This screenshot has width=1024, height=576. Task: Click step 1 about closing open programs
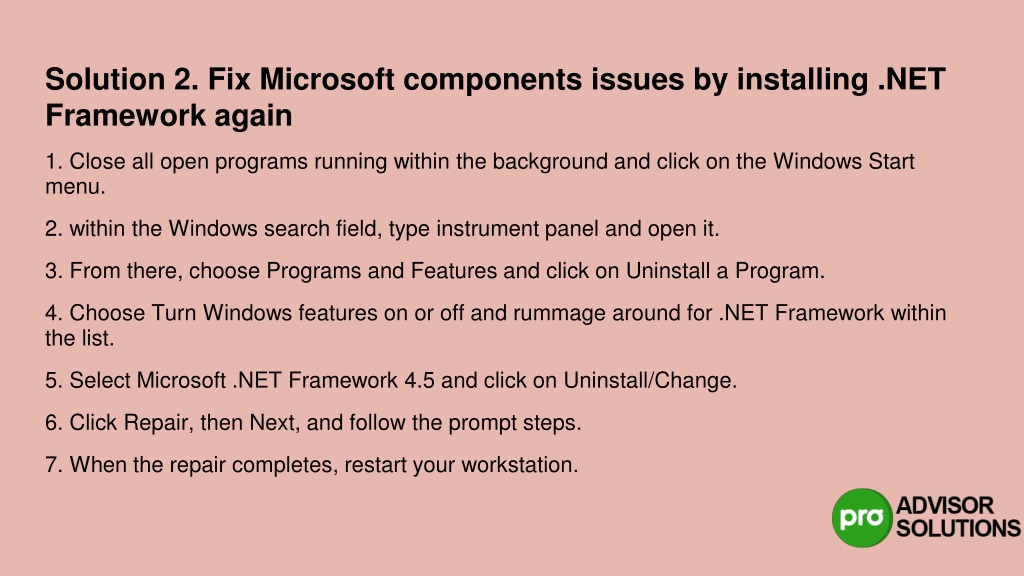pyautogui.click(x=479, y=174)
